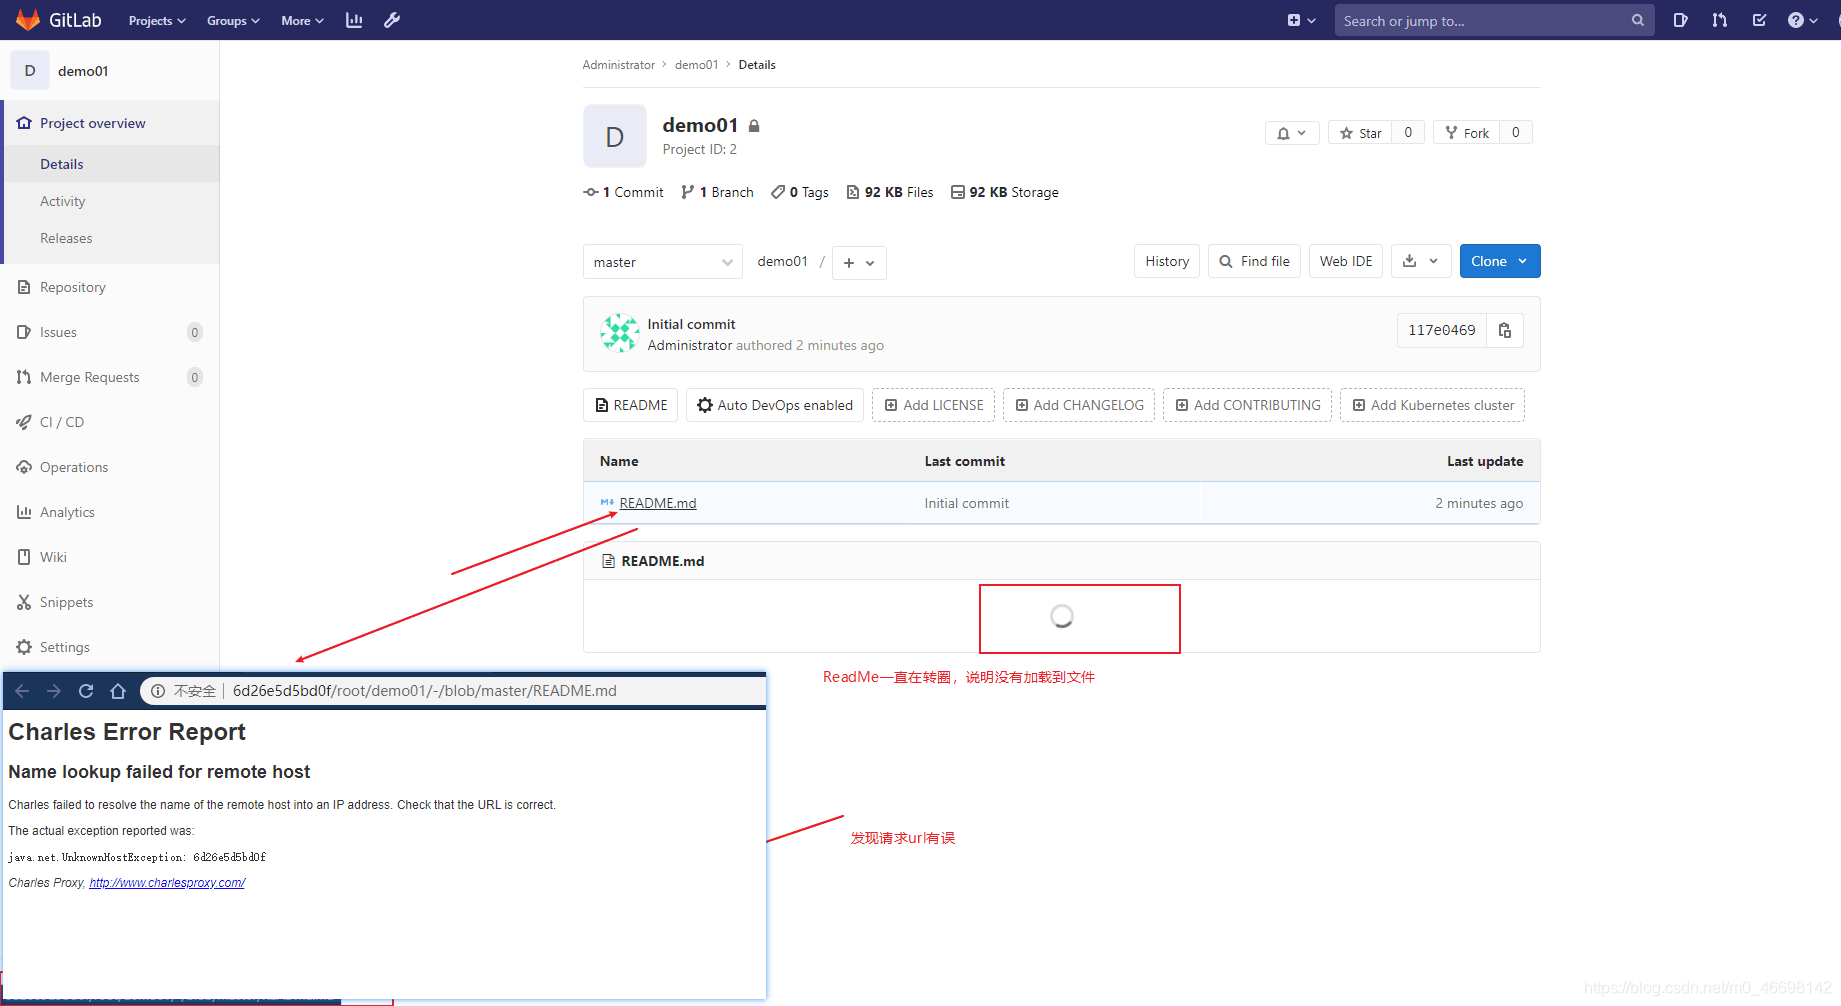This screenshot has width=1841, height=1006.
Task: Open README.md file in table
Action: [x=658, y=503]
